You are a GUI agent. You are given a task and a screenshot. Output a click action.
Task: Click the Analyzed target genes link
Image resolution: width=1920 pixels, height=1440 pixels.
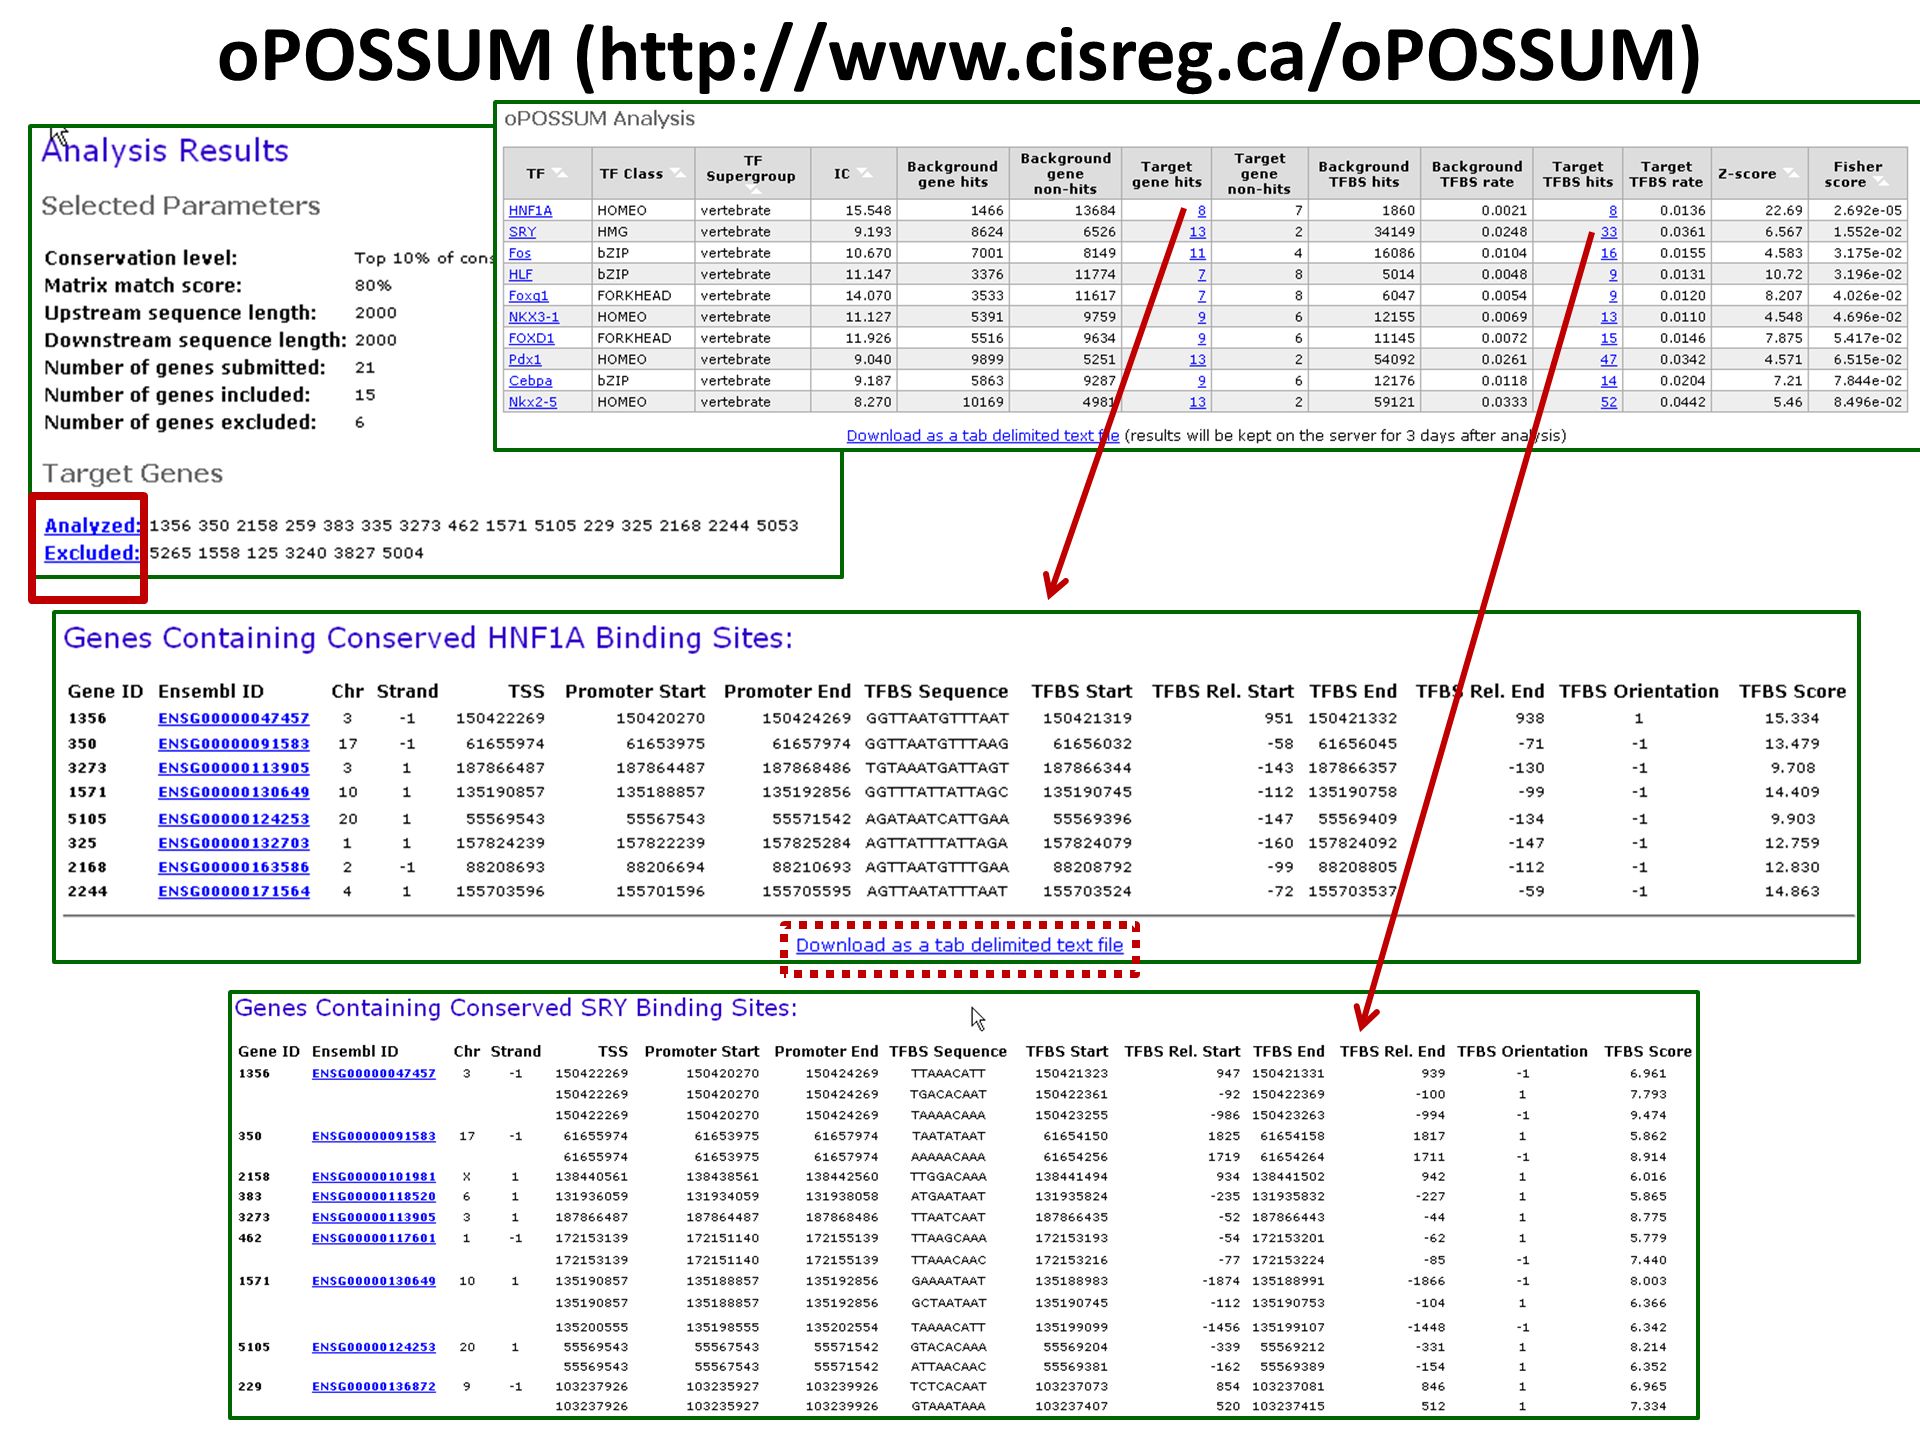click(92, 526)
